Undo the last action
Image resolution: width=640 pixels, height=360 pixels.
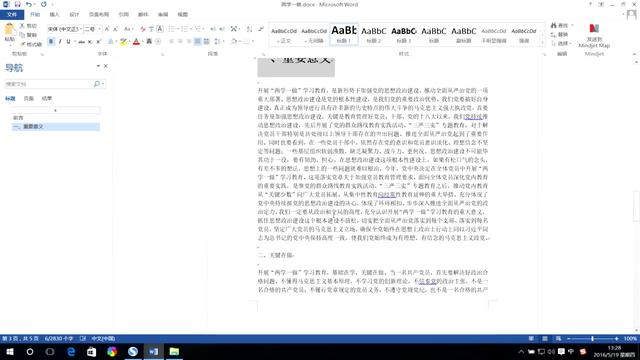point(29,4)
